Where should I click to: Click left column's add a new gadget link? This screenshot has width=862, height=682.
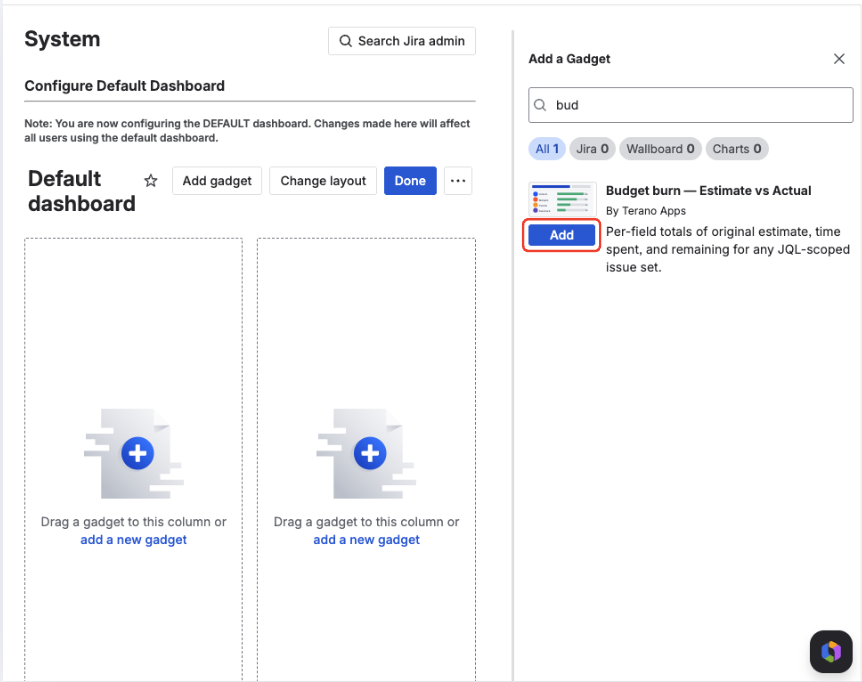pos(134,540)
